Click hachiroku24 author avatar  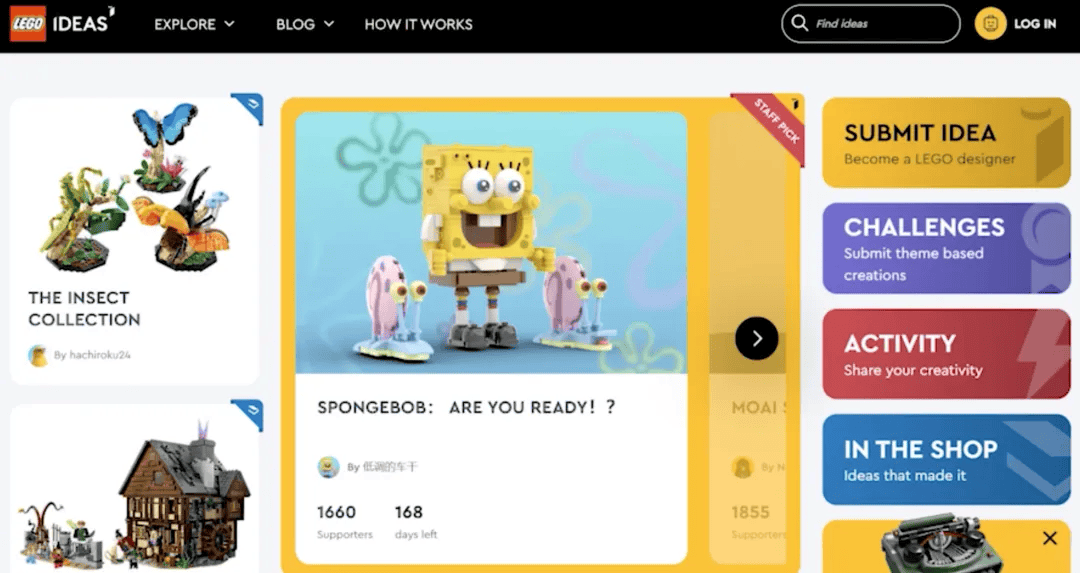pyautogui.click(x=39, y=355)
